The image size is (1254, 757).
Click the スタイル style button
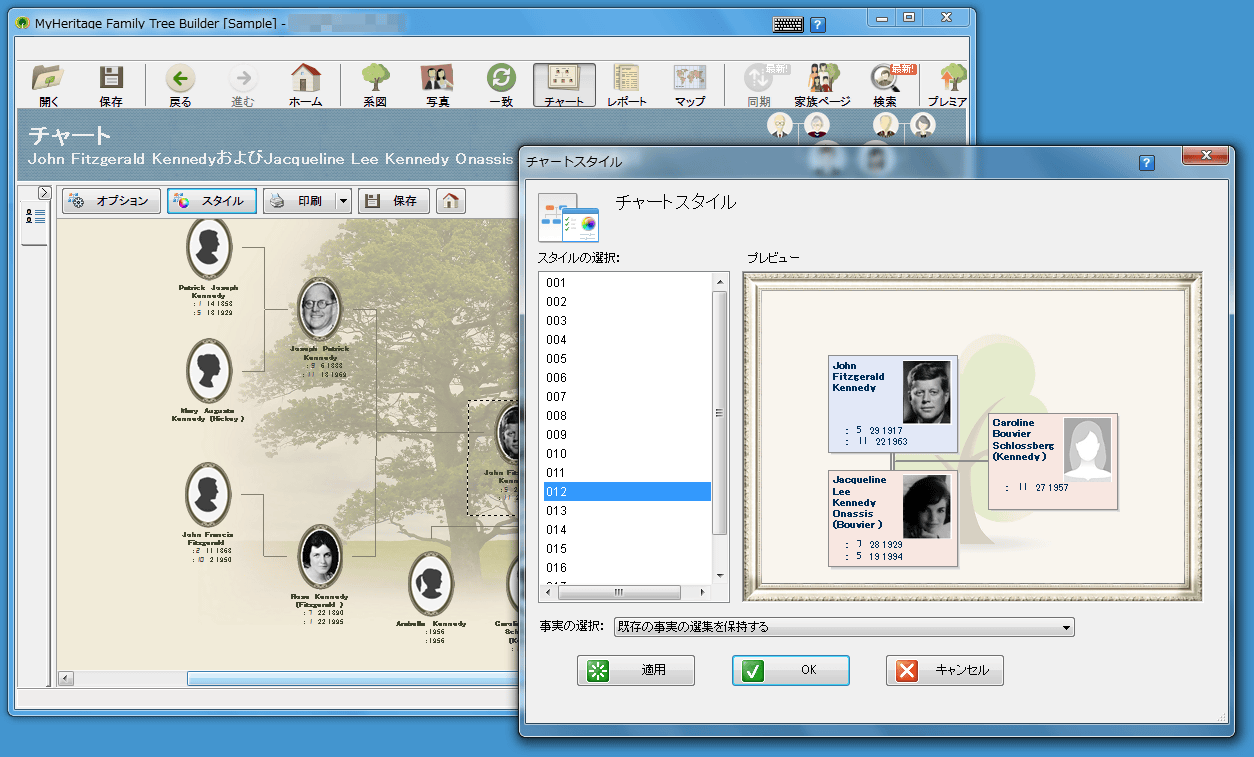pyautogui.click(x=212, y=201)
